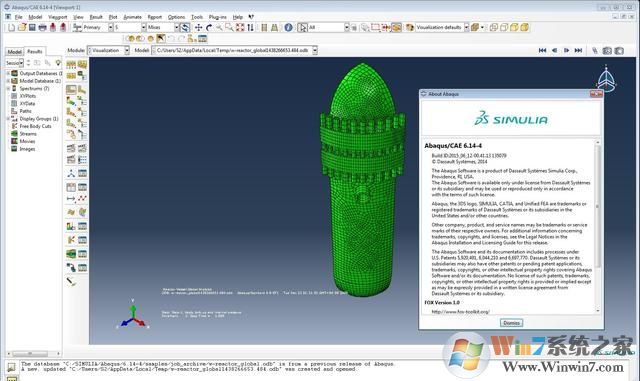
Task: Click the Open file folder icon
Action: pos(22,27)
